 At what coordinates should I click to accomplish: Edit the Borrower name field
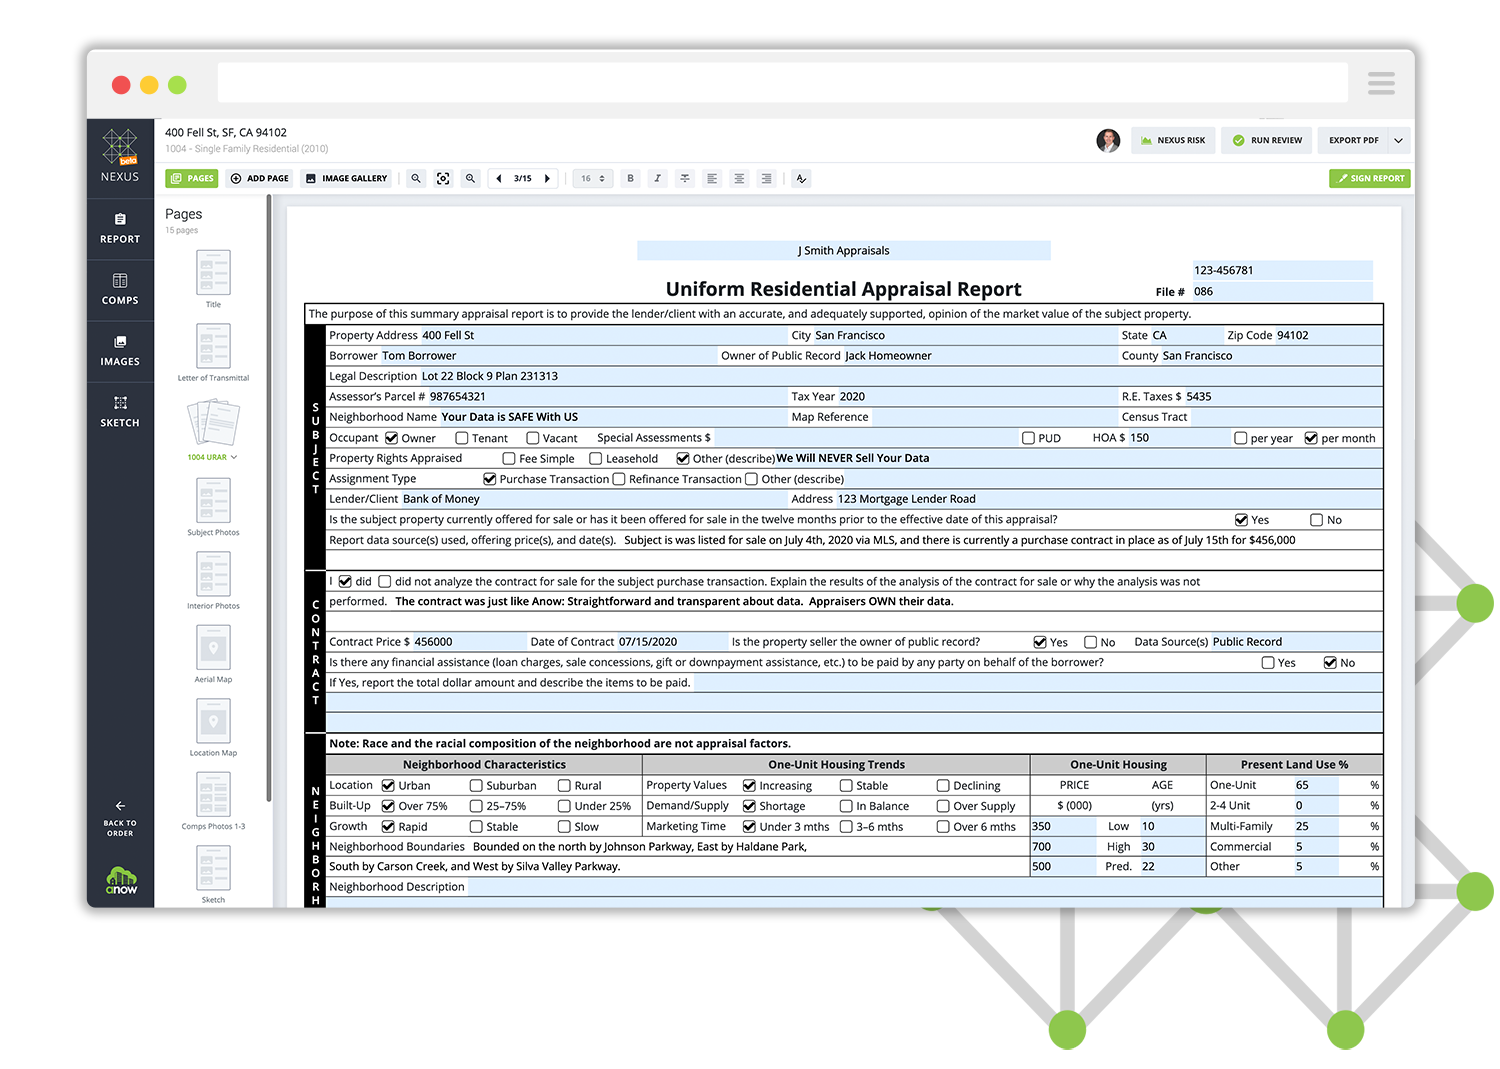tap(548, 356)
